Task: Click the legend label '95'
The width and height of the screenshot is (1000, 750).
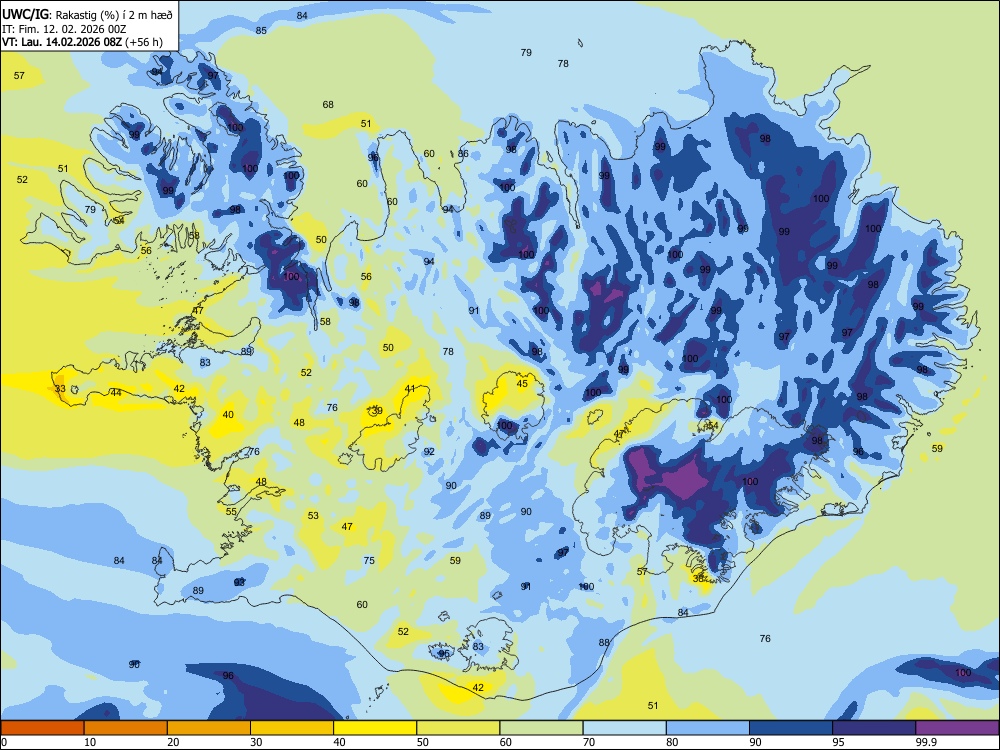Action: (x=838, y=742)
